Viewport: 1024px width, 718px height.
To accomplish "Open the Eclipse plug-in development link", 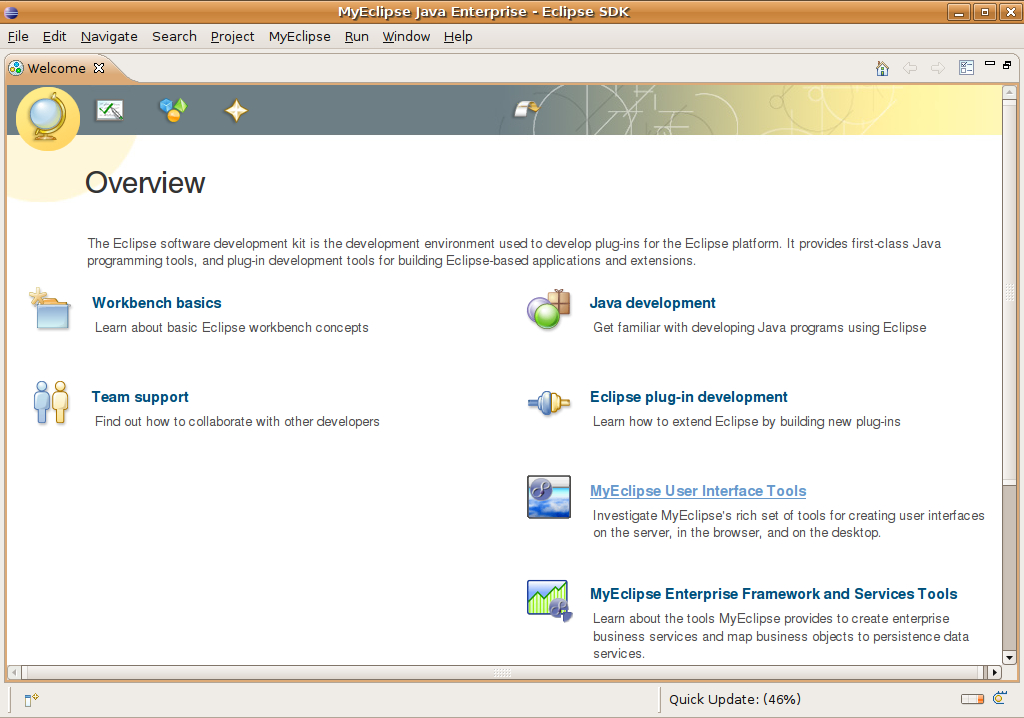I will 688,397.
